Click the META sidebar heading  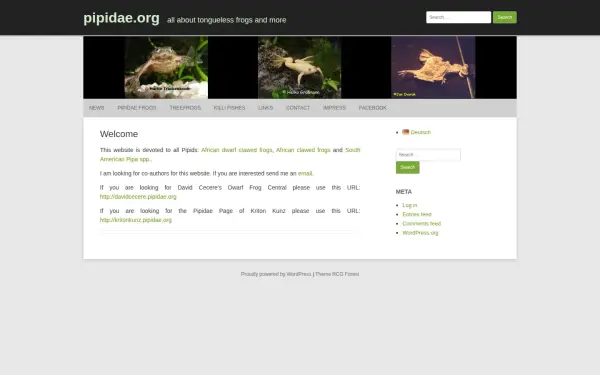(x=404, y=192)
